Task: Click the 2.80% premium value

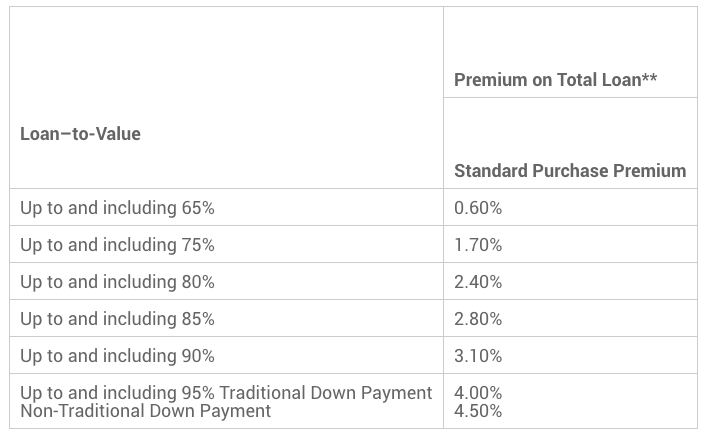Action: (x=478, y=319)
